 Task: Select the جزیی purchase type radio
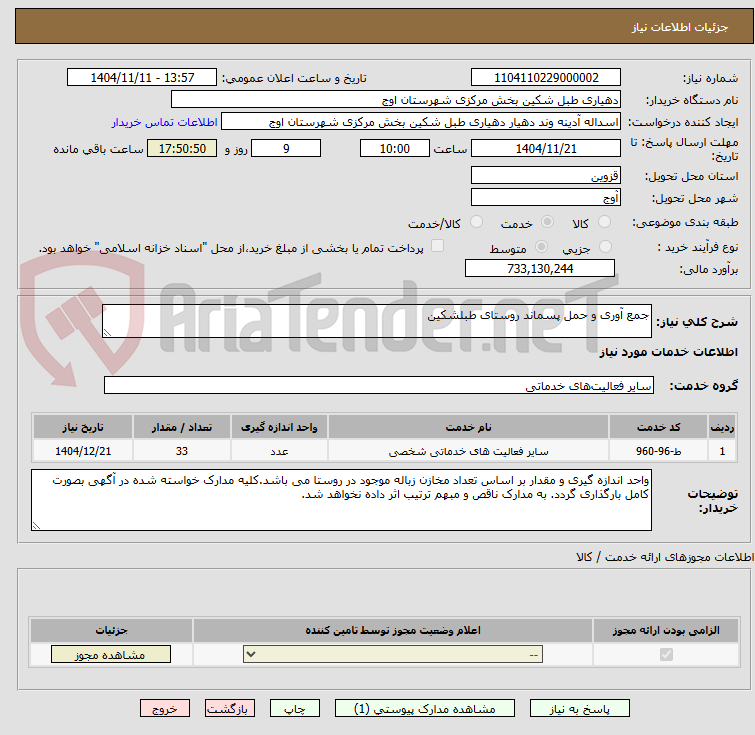[605, 247]
